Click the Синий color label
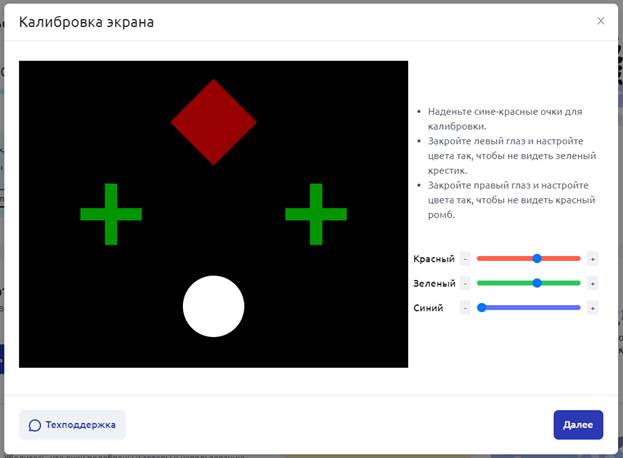Screen dimensions: 623x458 [428, 308]
